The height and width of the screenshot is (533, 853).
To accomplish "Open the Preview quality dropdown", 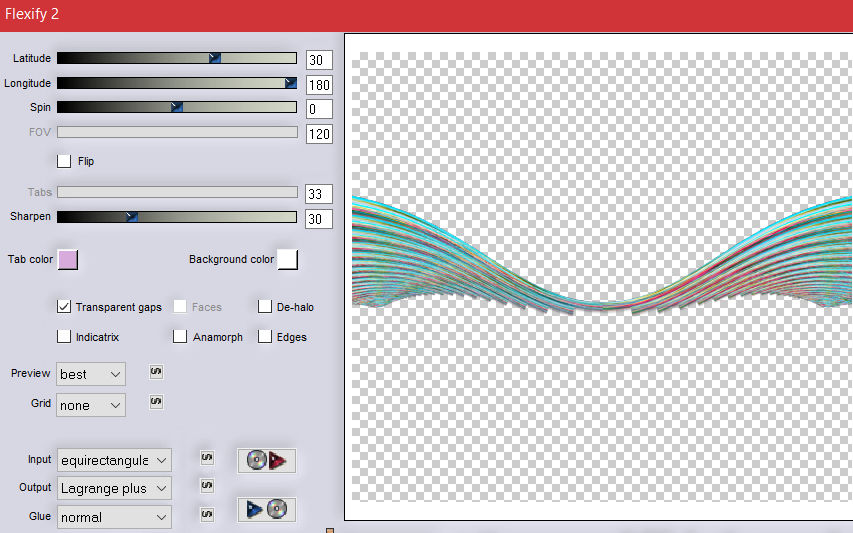I will click(91, 374).
